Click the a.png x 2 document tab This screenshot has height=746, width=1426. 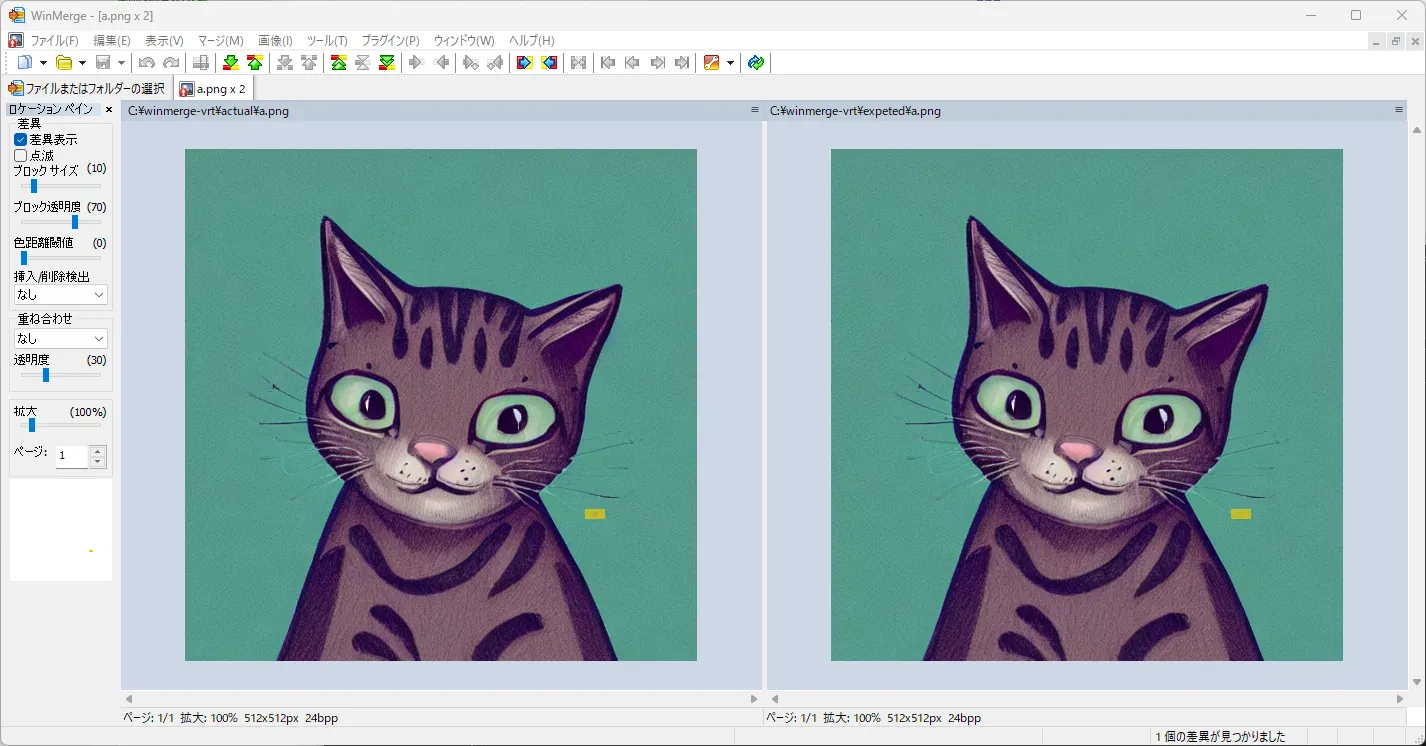[x=213, y=88]
